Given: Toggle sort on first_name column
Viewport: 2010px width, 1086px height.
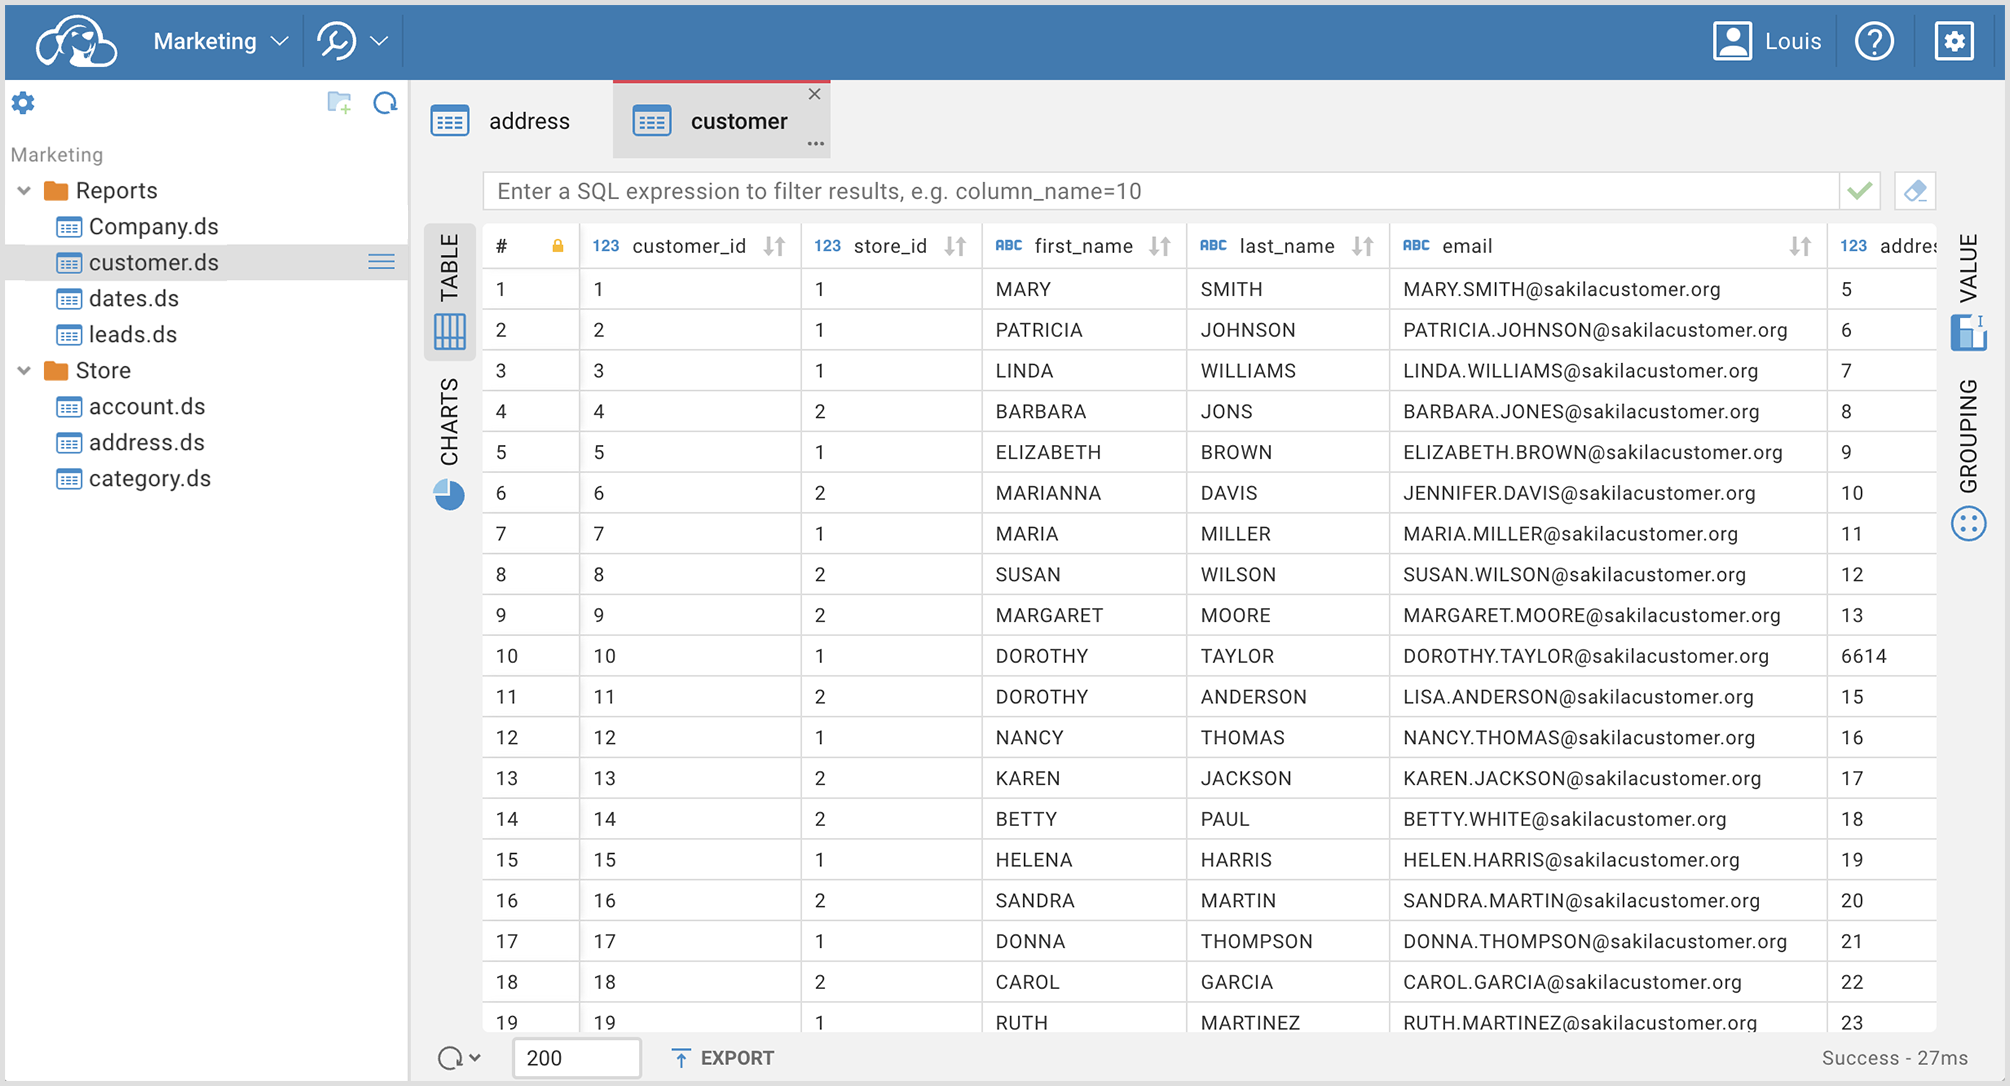Looking at the screenshot, I should click(1159, 246).
